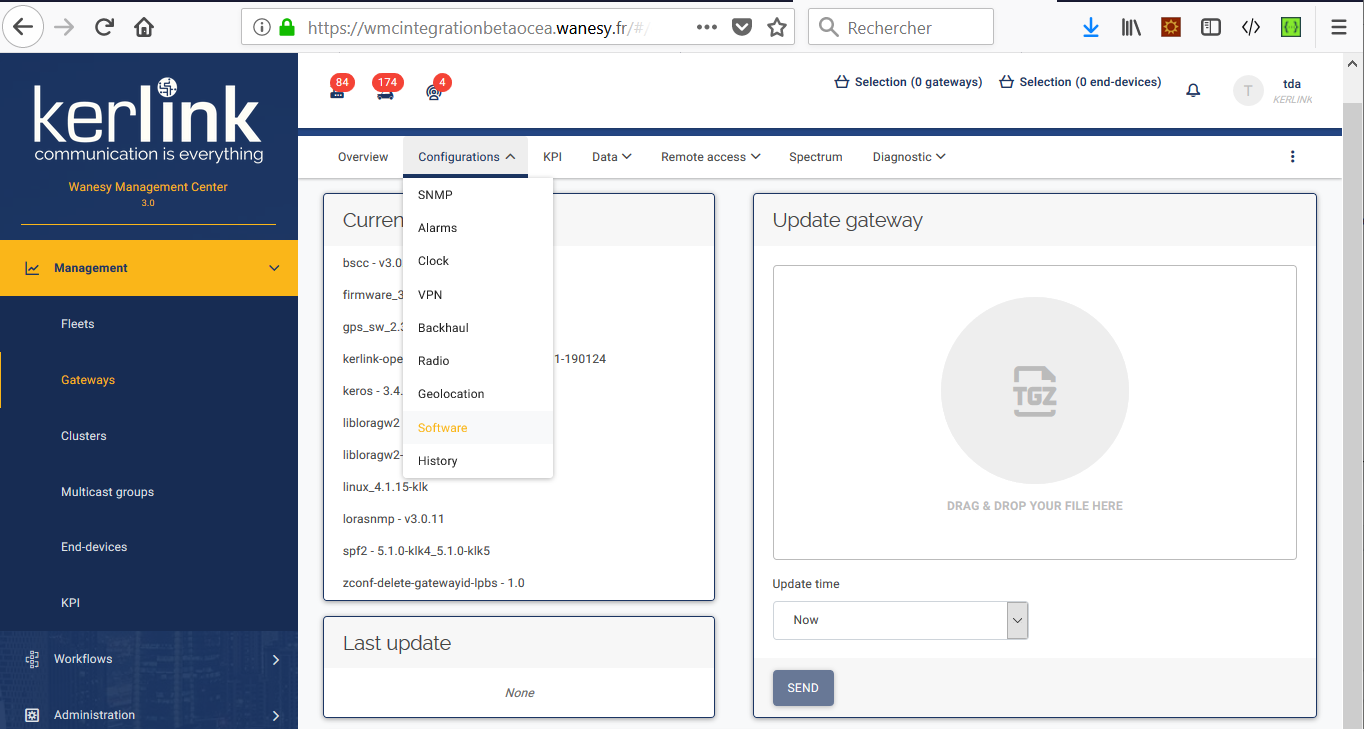Bookmark this page with the star icon
The width and height of the screenshot is (1367, 729).
click(776, 27)
